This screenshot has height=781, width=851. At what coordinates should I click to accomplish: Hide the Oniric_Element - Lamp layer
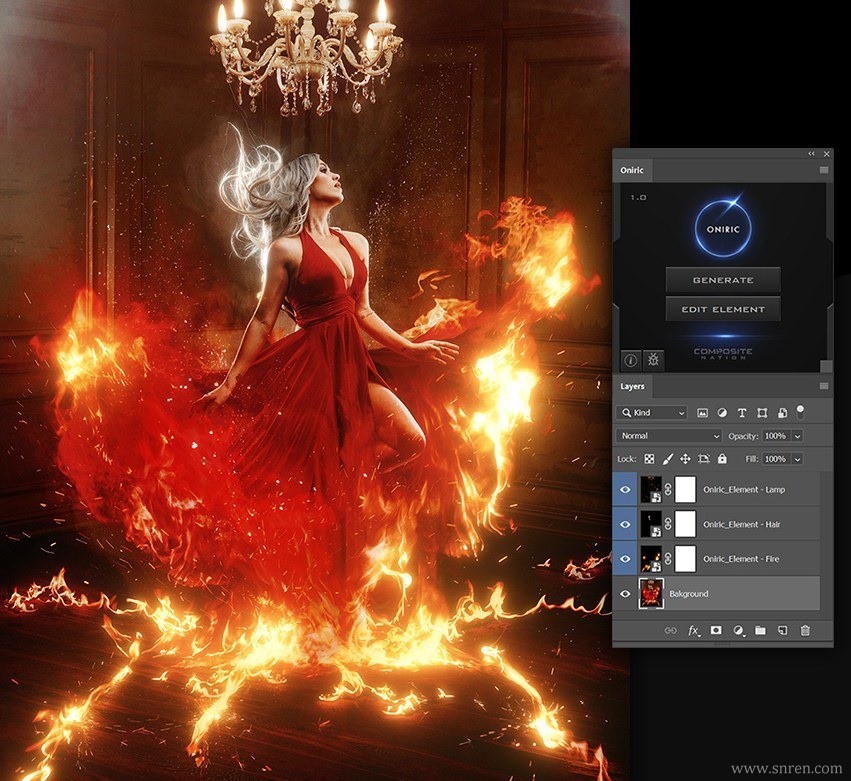click(625, 490)
